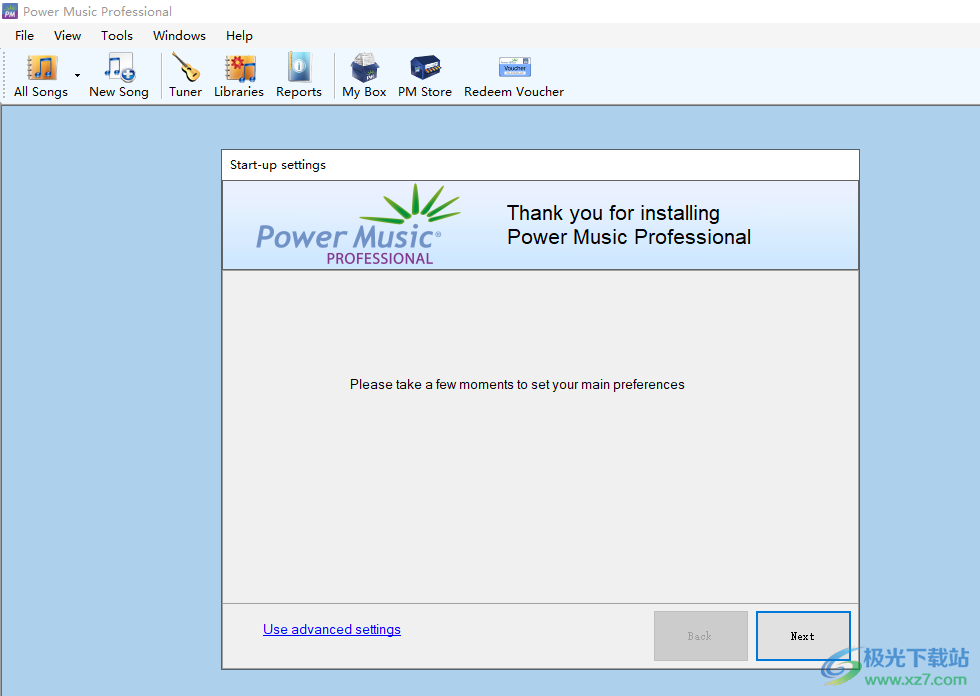Visit the PM Store

425,76
